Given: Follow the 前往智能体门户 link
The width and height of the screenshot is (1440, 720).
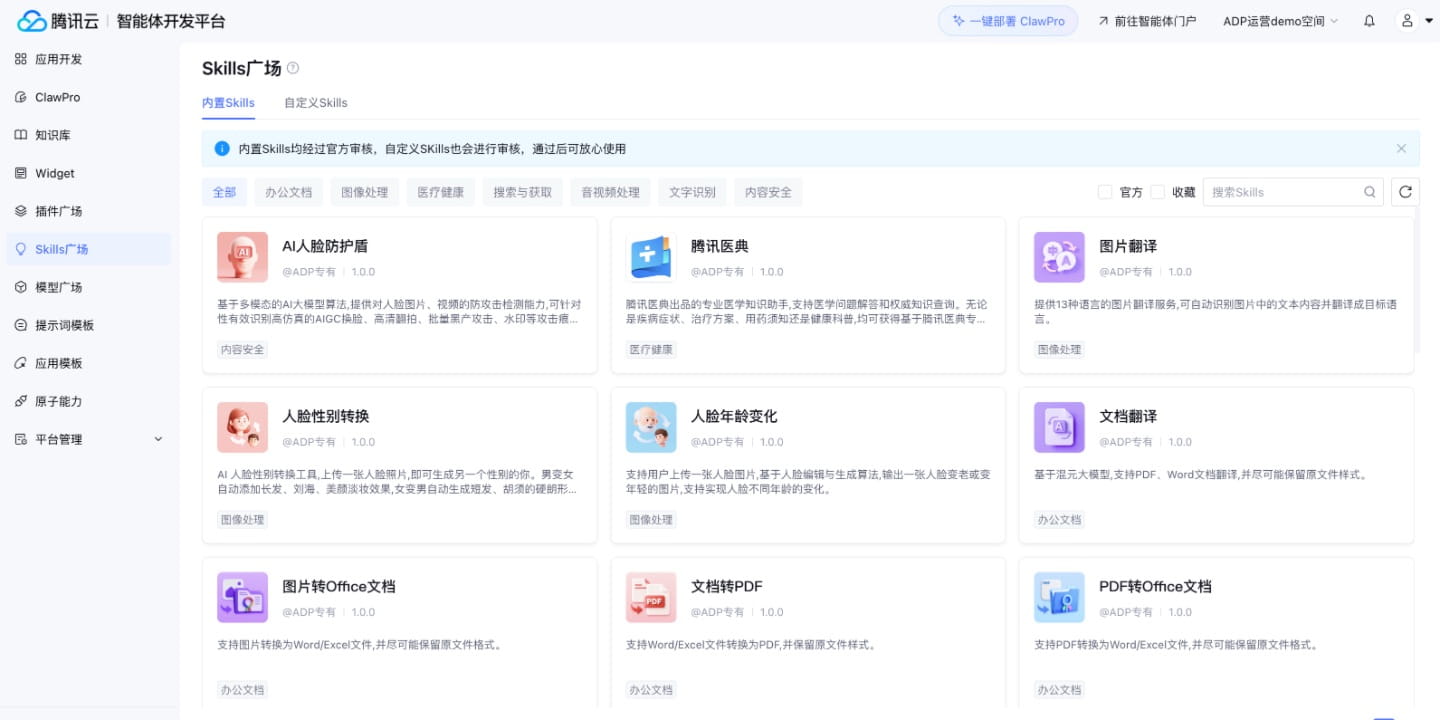Looking at the screenshot, I should (x=1146, y=21).
